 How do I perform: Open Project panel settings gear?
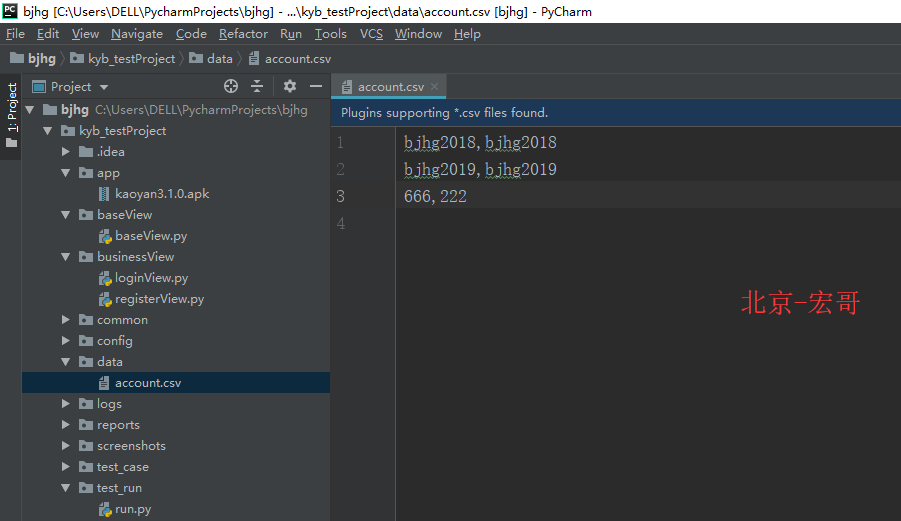(290, 87)
